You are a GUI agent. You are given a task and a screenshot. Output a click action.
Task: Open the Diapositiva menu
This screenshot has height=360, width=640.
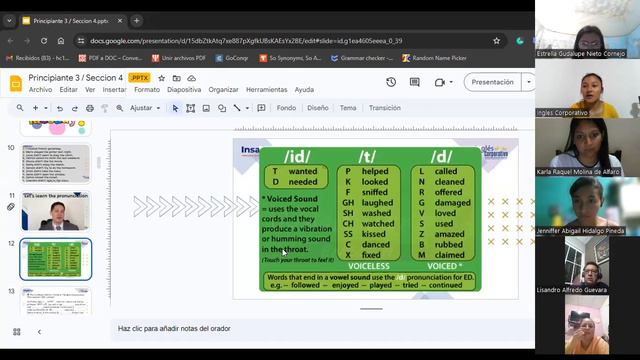(x=184, y=90)
